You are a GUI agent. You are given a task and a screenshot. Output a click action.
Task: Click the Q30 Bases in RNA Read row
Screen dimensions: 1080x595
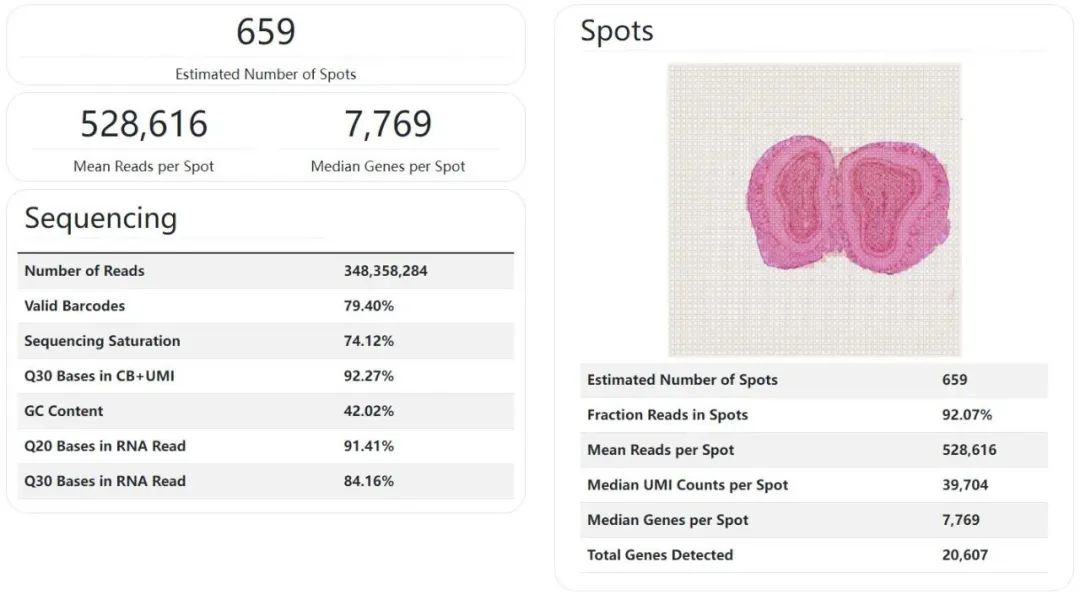[x=265, y=481]
